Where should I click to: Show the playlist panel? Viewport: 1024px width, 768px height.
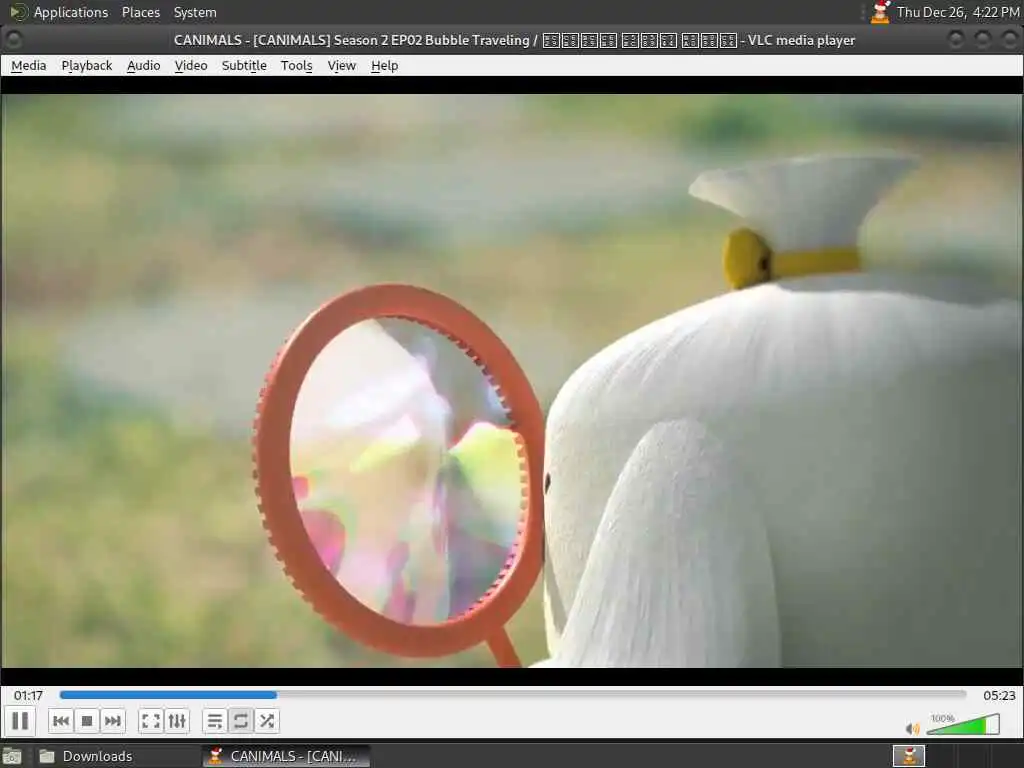click(215, 721)
